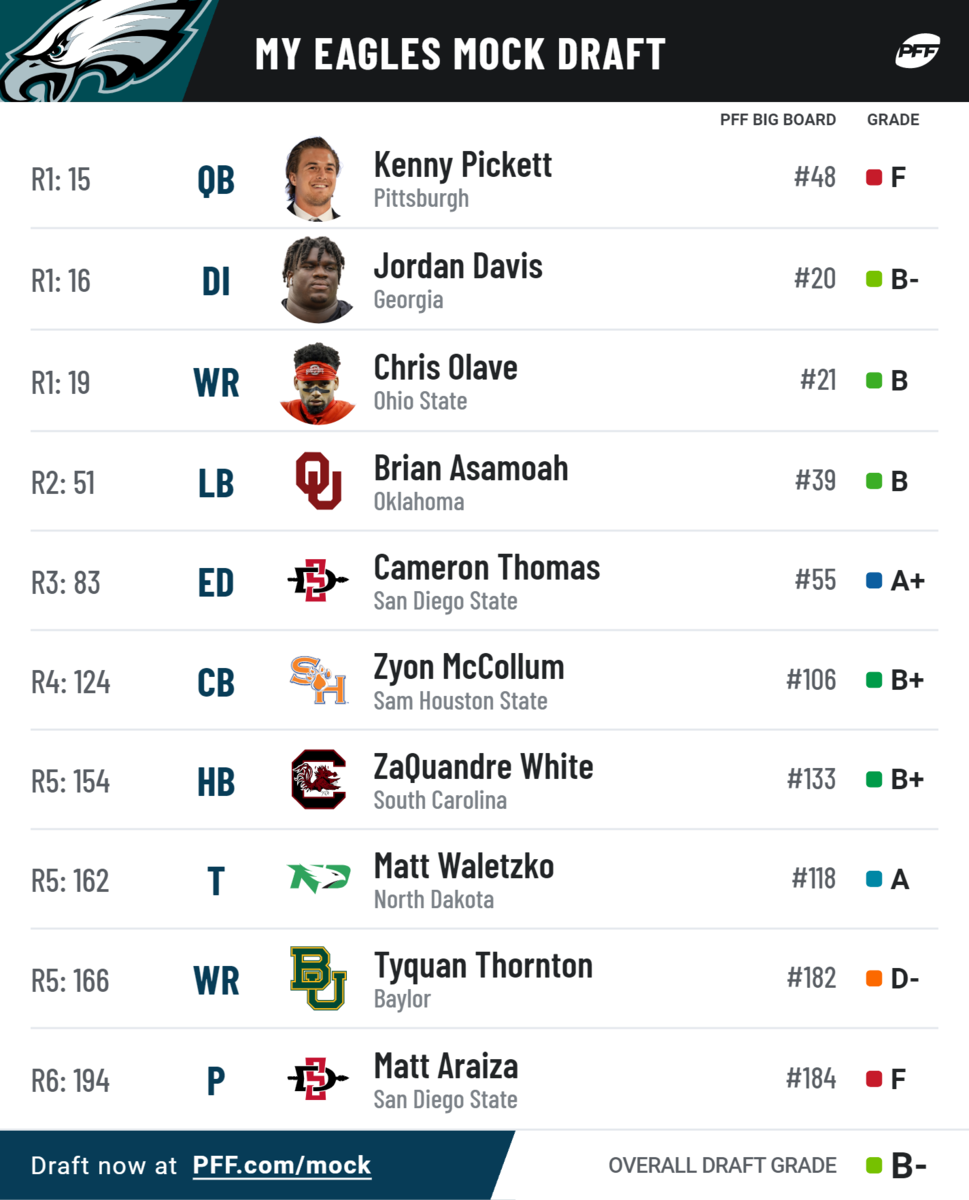Click the PFF Big Board column header

pyautogui.click(x=777, y=120)
